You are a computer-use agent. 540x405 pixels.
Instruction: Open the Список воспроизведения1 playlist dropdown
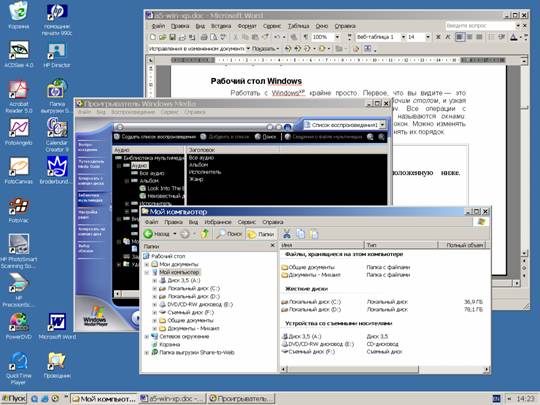pos(382,125)
